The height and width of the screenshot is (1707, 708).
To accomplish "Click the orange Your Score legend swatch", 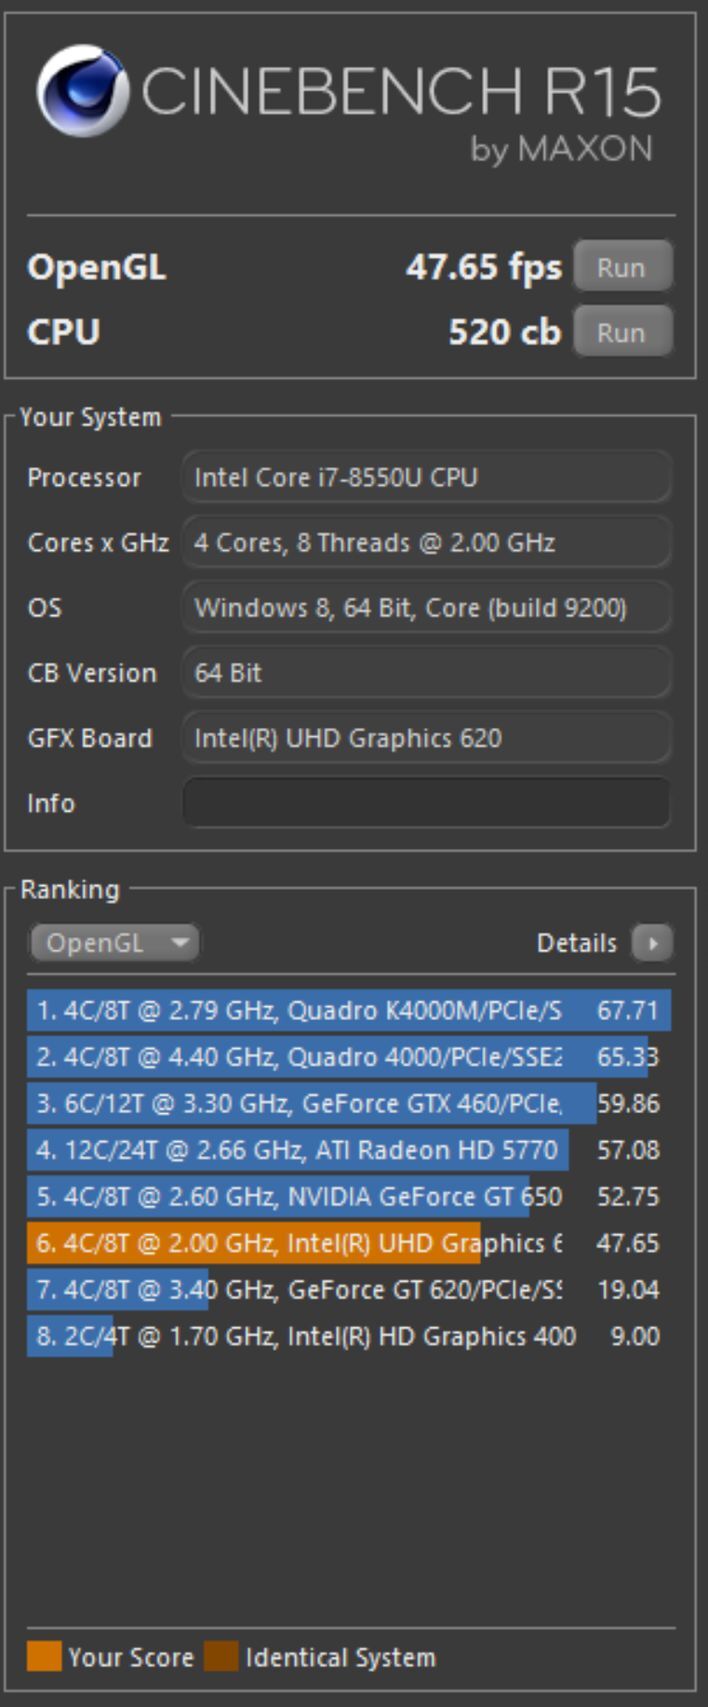I will 44,1656.
